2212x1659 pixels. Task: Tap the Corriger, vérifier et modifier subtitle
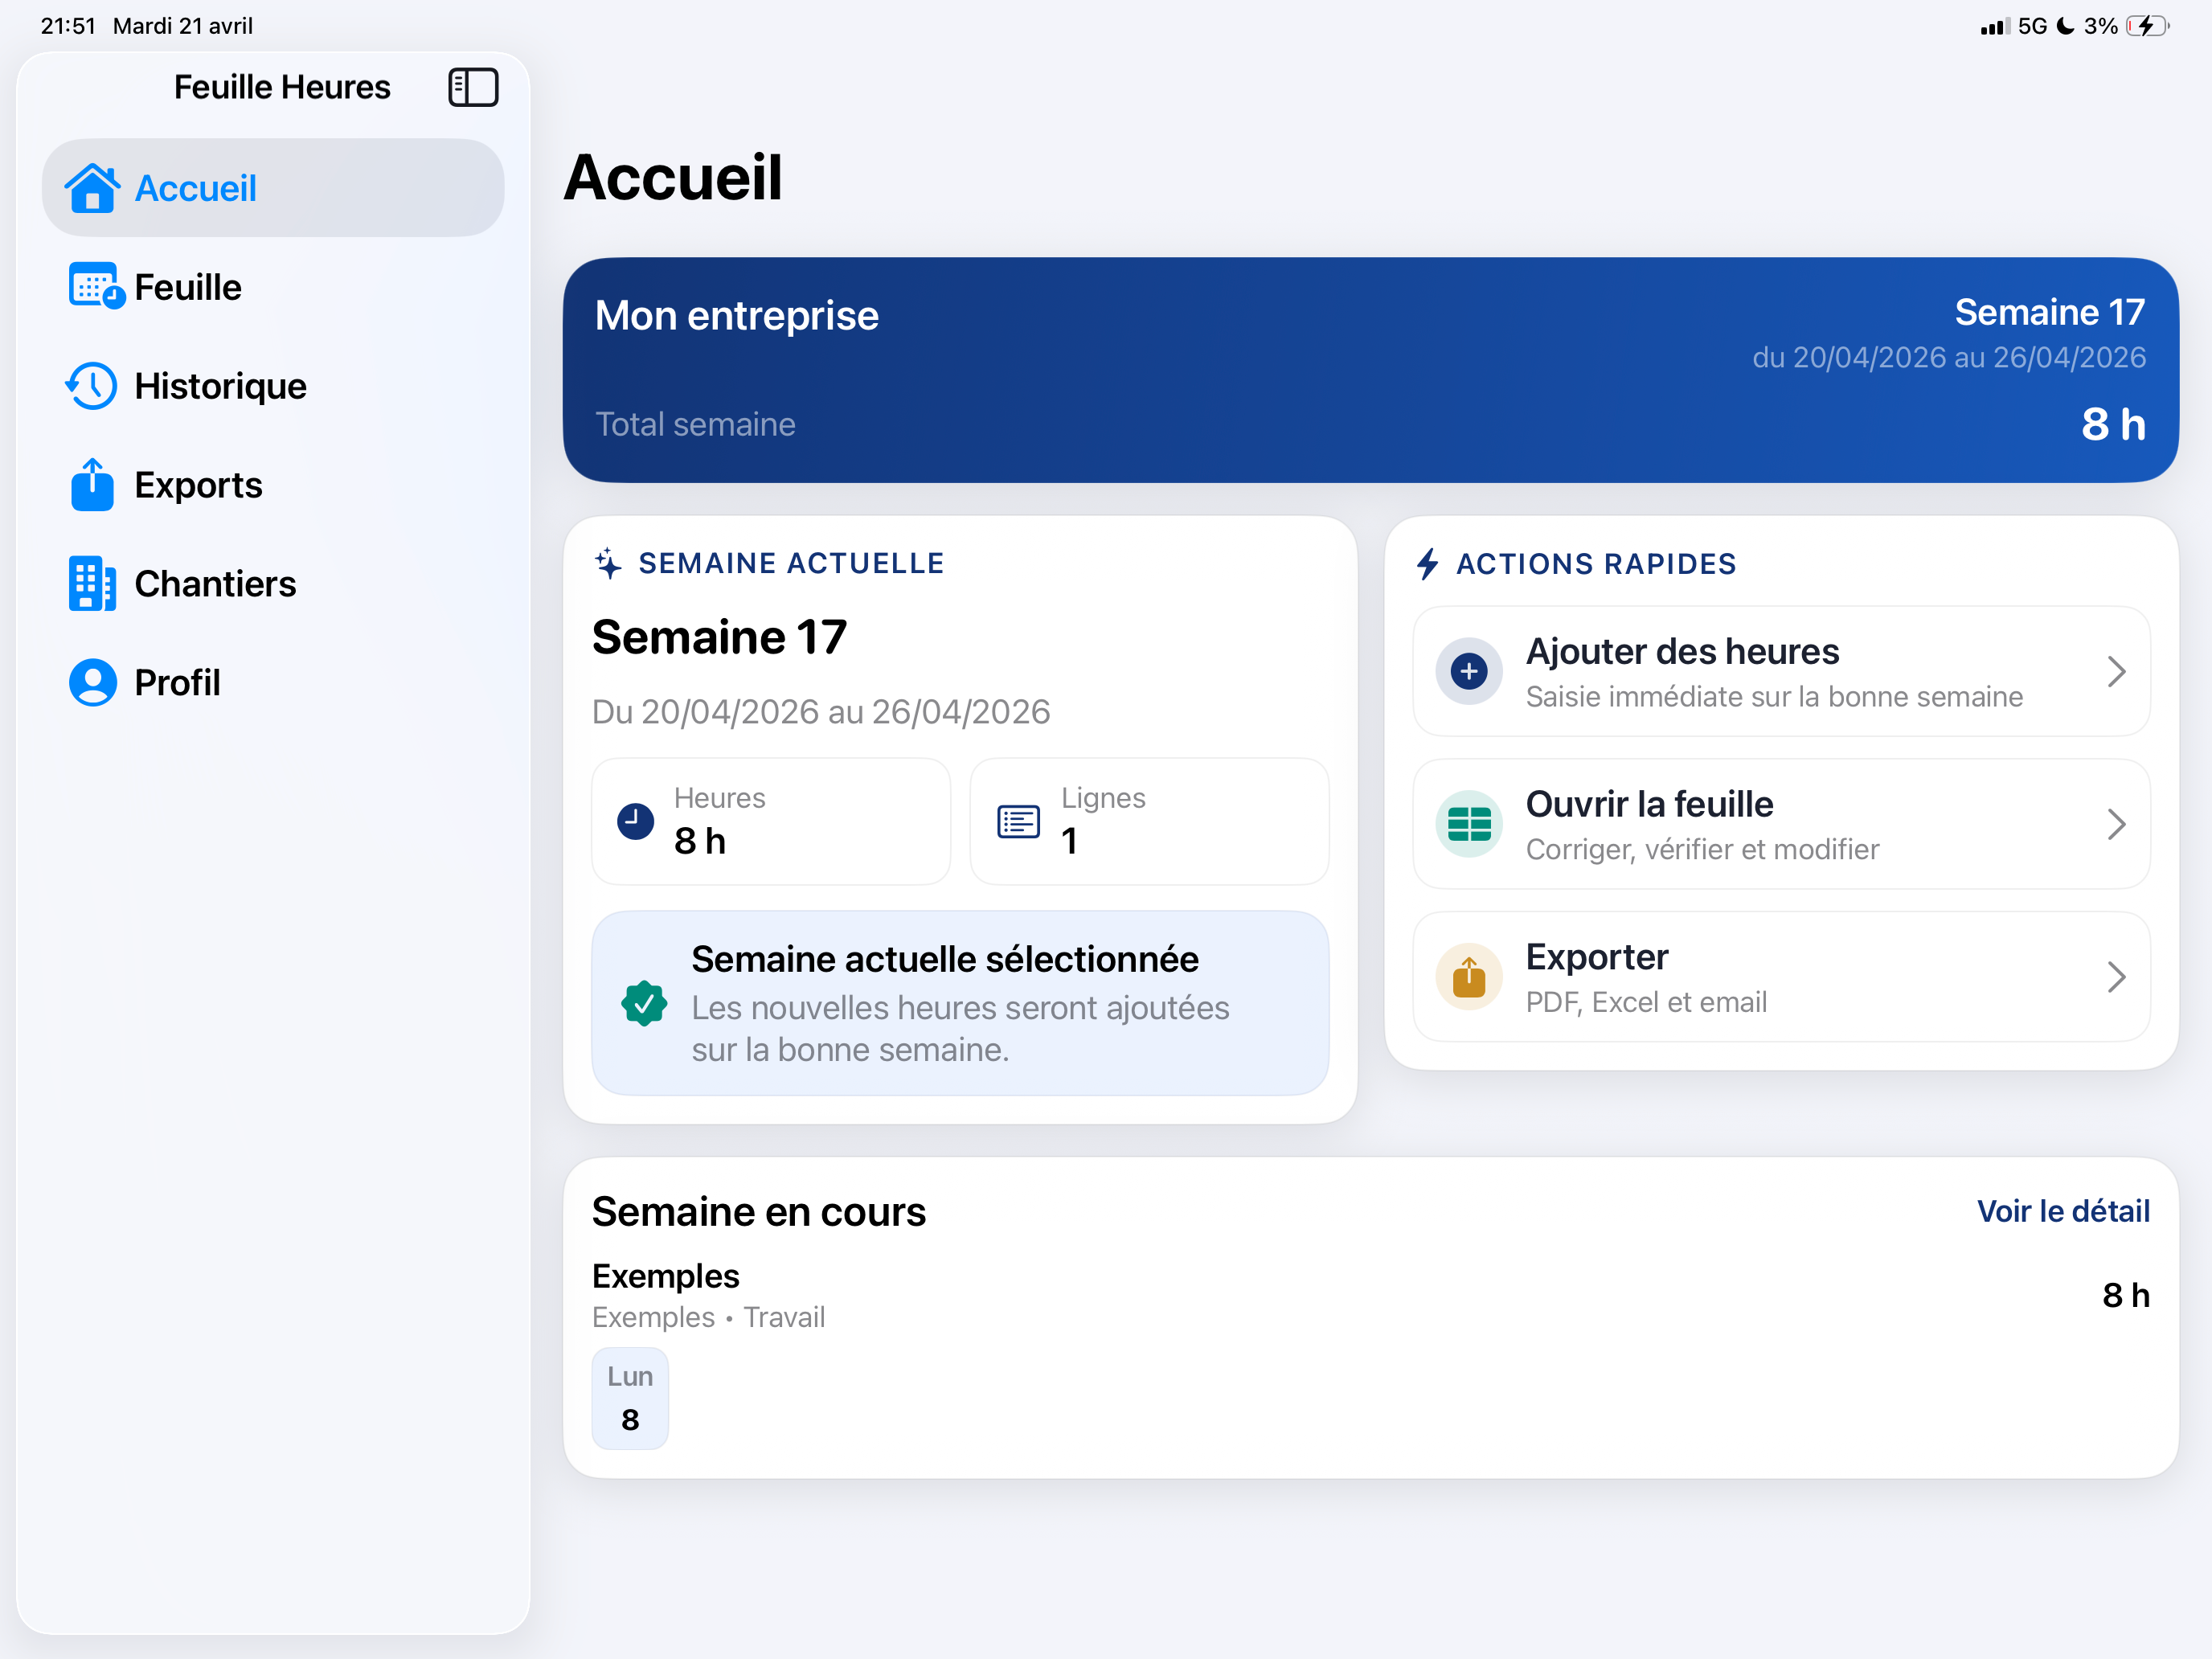coord(1702,849)
